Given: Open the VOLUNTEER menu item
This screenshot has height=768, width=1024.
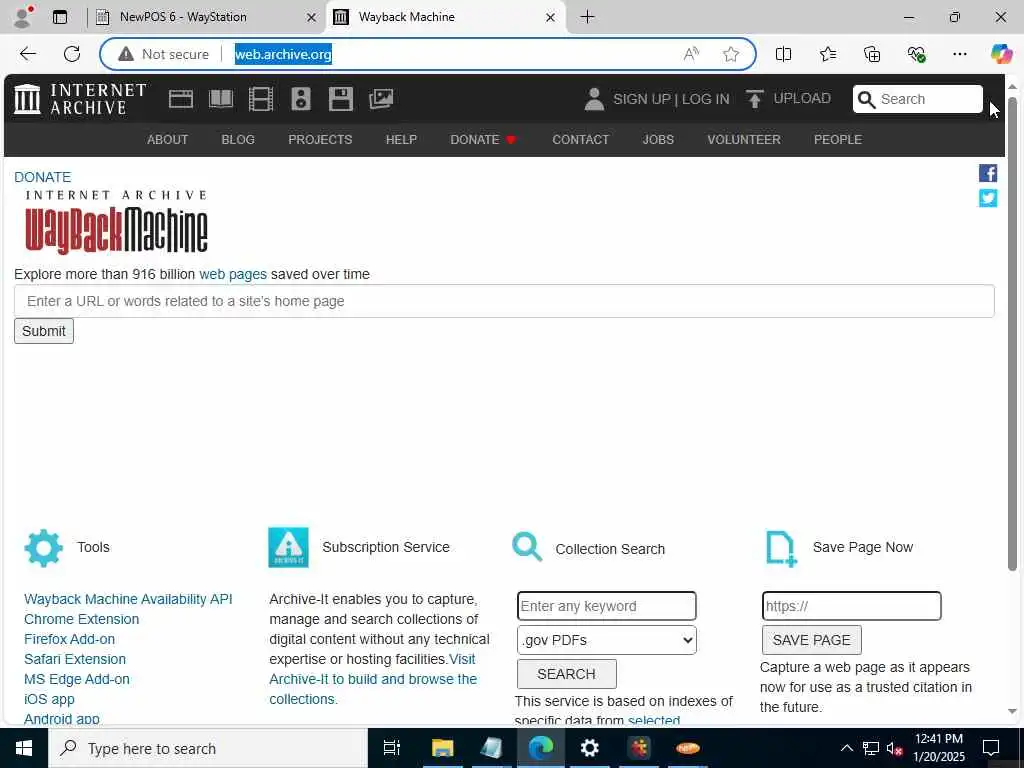Looking at the screenshot, I should [744, 140].
